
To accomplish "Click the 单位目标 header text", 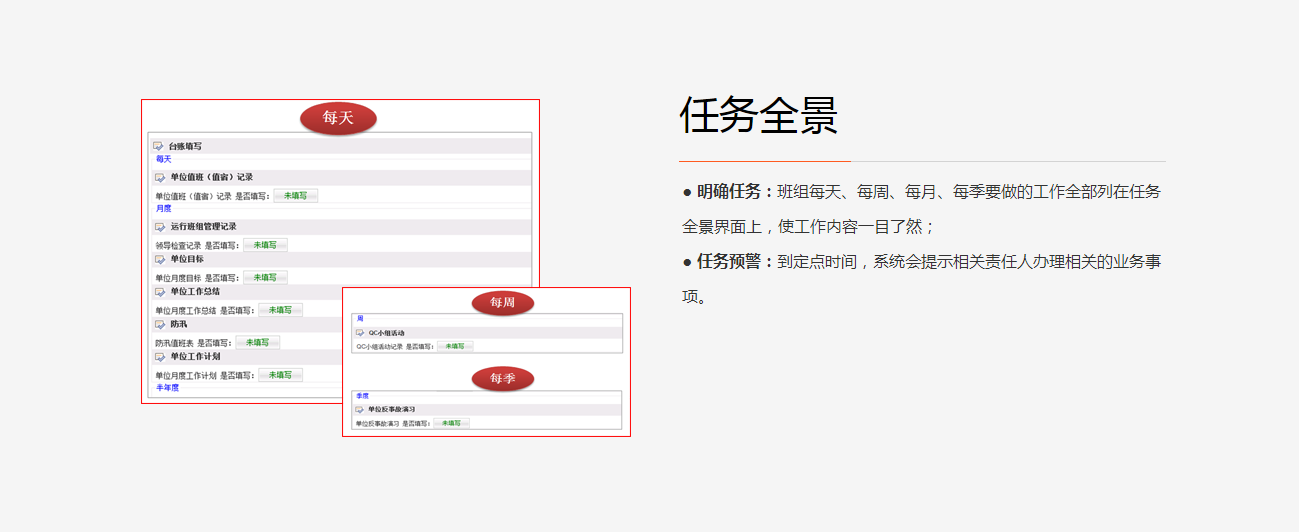I will click(187, 259).
